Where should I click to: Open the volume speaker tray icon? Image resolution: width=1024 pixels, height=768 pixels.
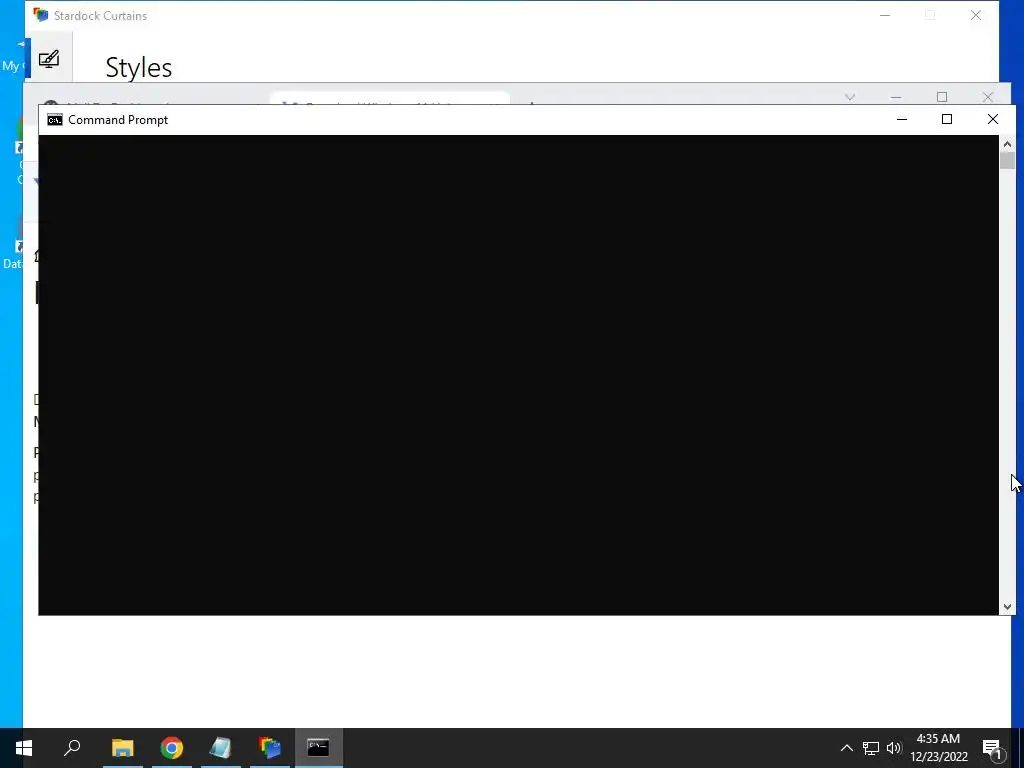[x=894, y=748]
